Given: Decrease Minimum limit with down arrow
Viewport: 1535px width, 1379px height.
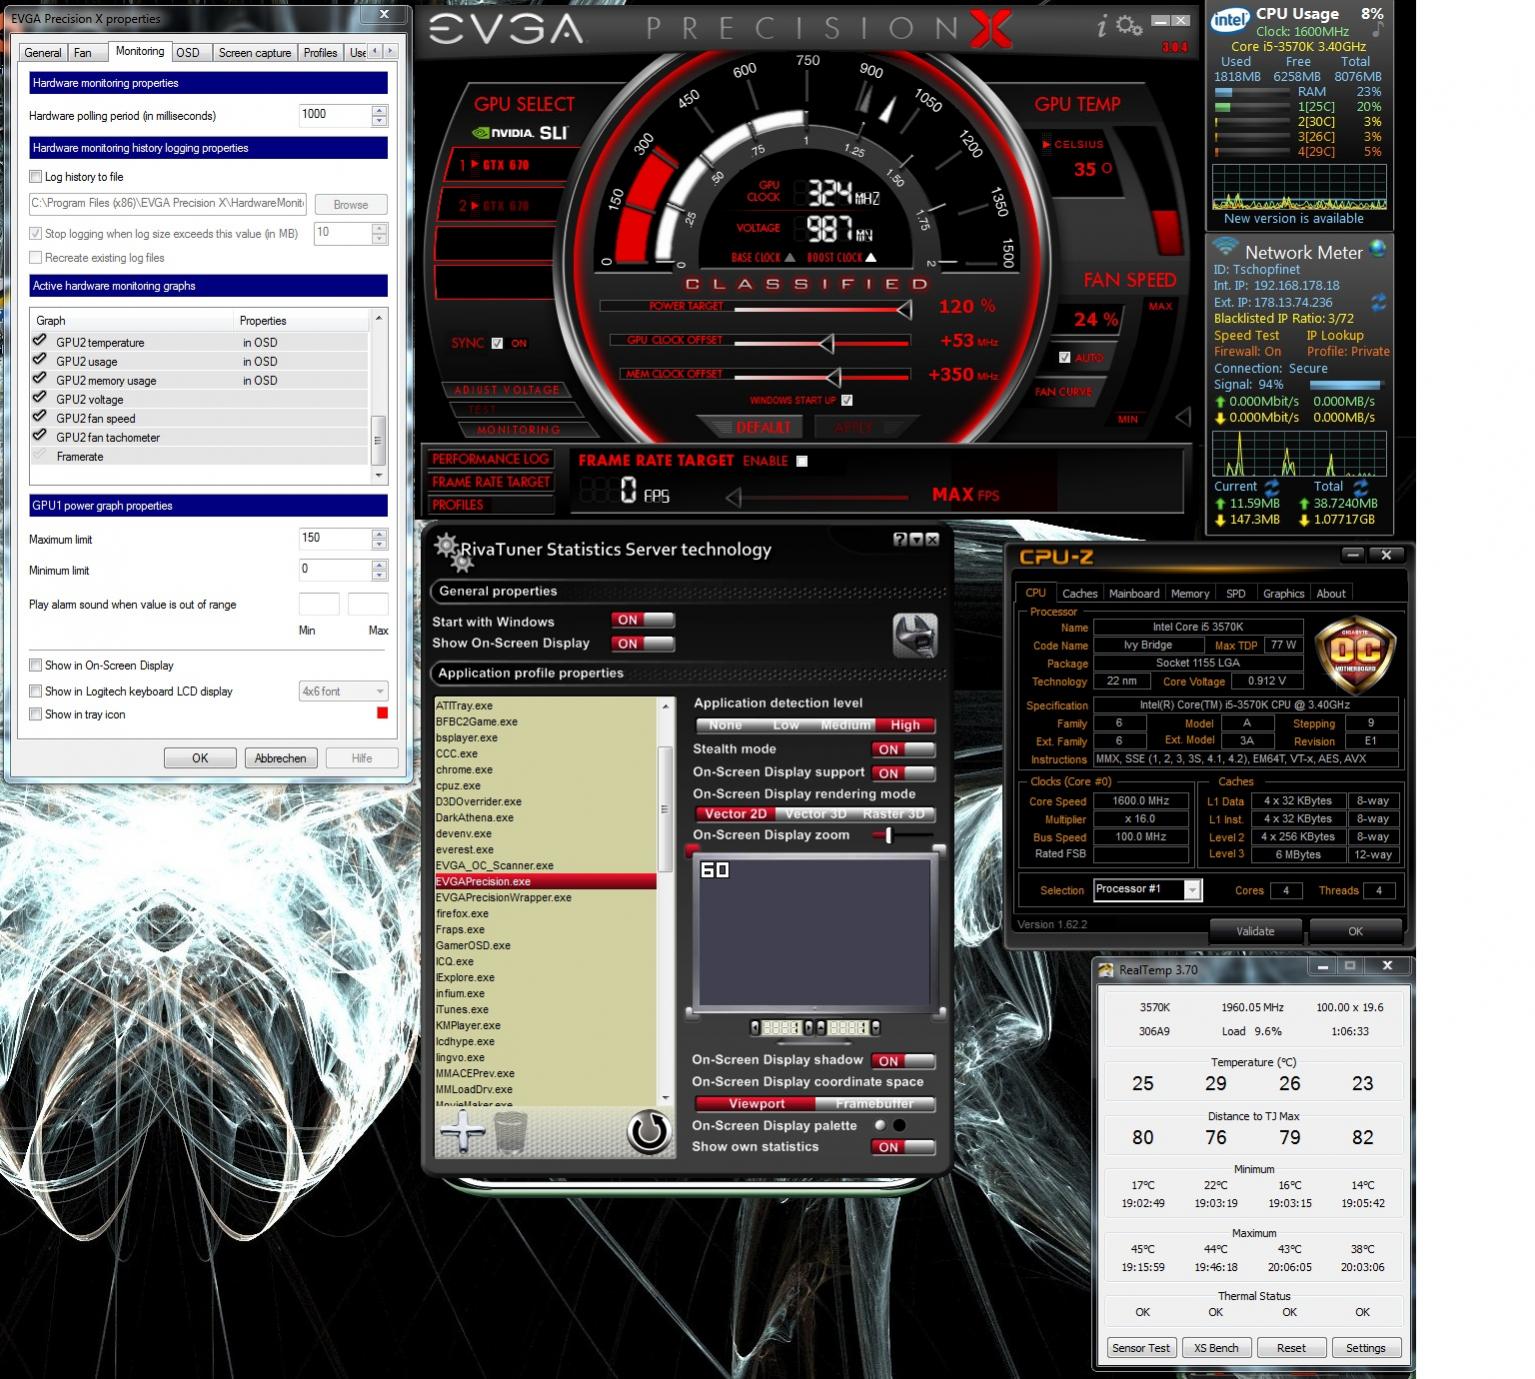Looking at the screenshot, I should coord(379,576).
